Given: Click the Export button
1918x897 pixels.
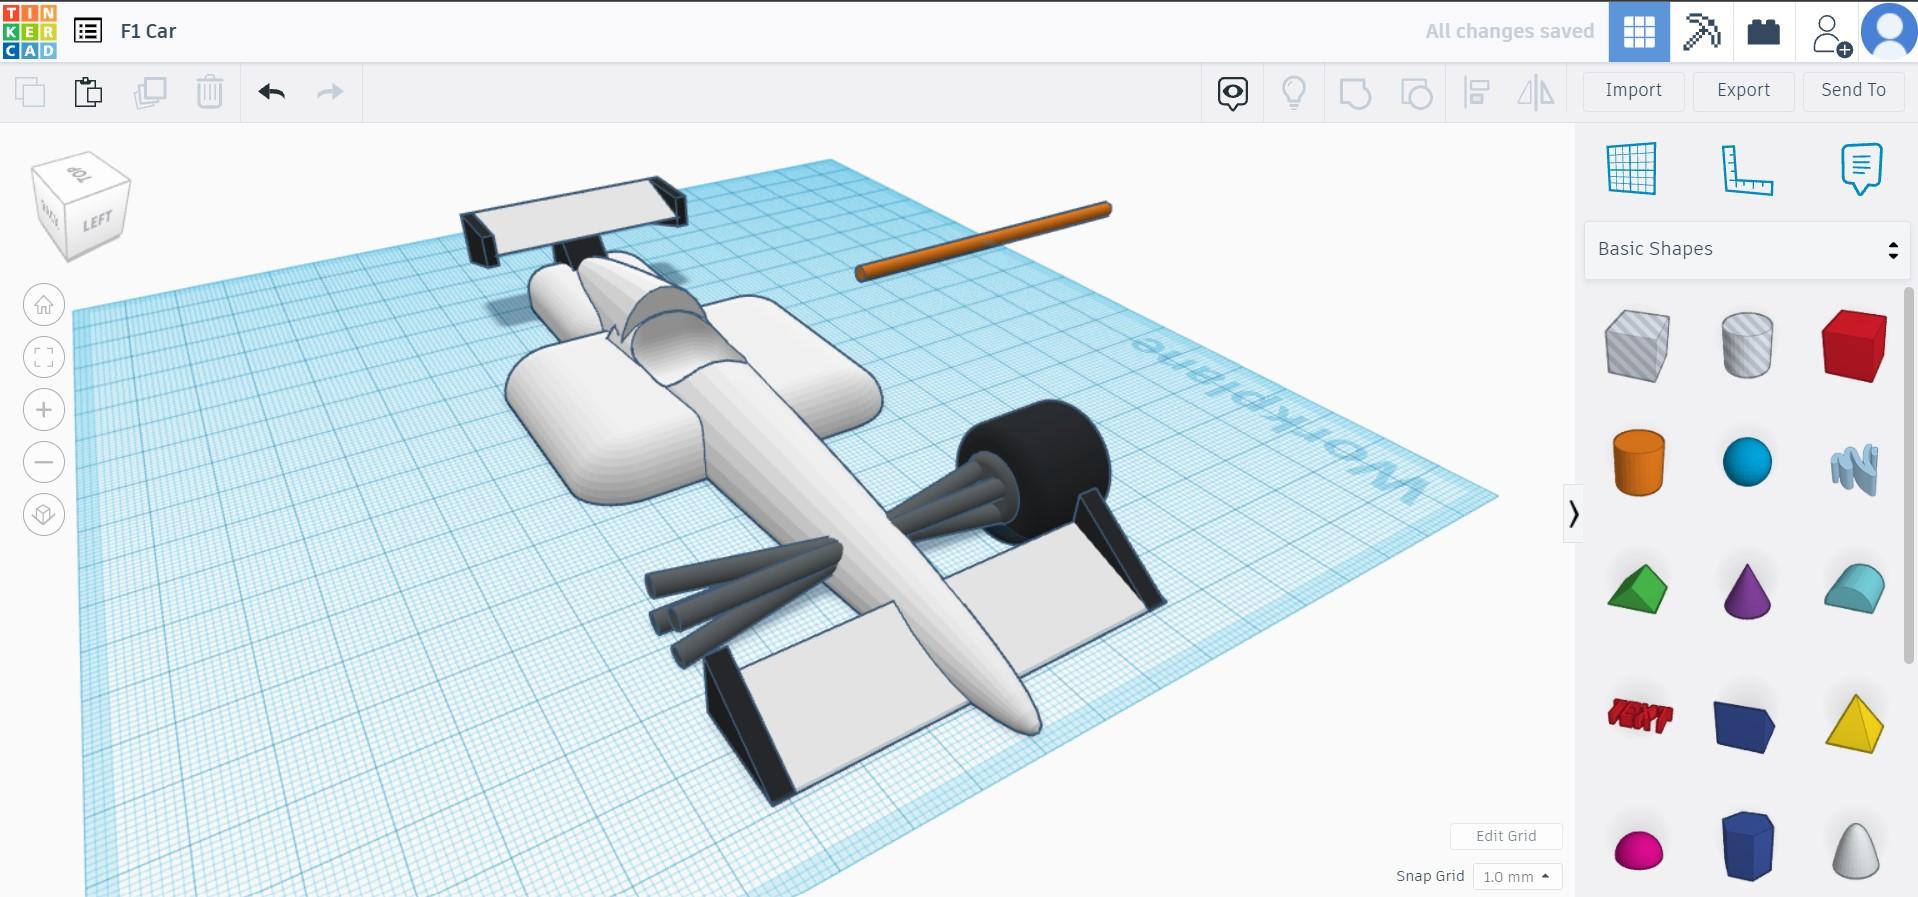Looking at the screenshot, I should 1743,90.
